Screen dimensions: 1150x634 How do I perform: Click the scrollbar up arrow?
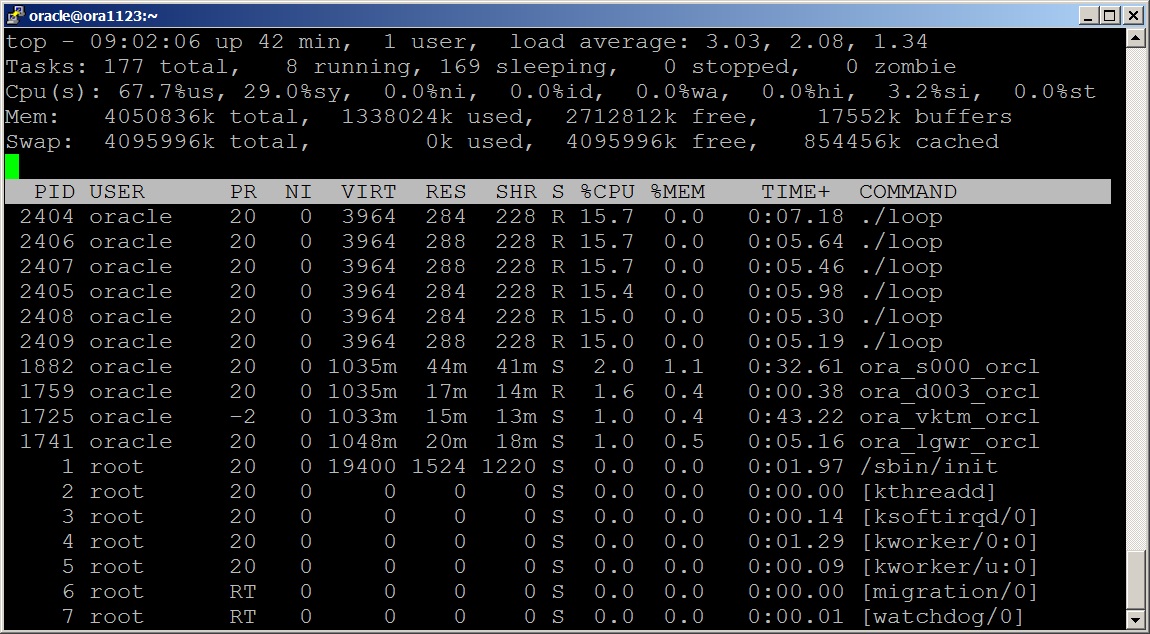1134,39
